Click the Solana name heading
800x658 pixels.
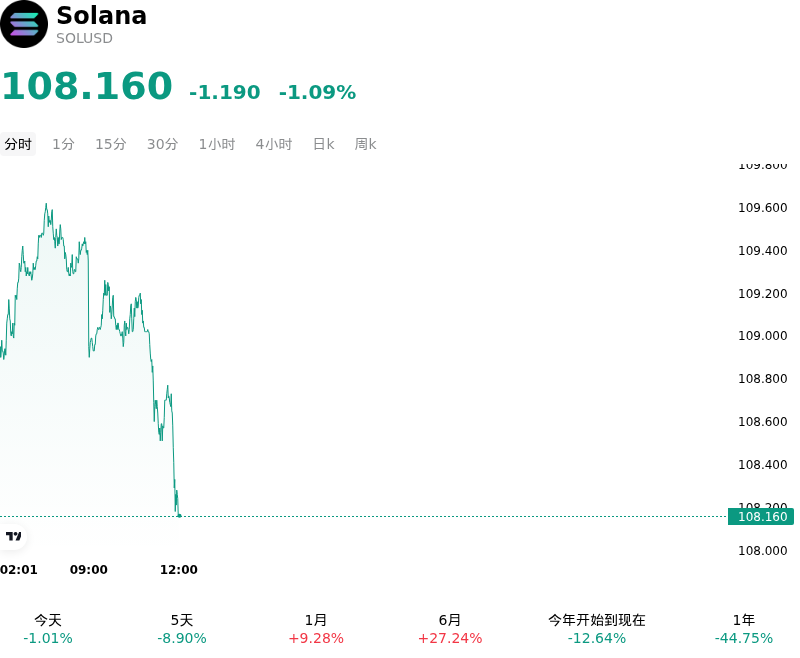(x=102, y=15)
